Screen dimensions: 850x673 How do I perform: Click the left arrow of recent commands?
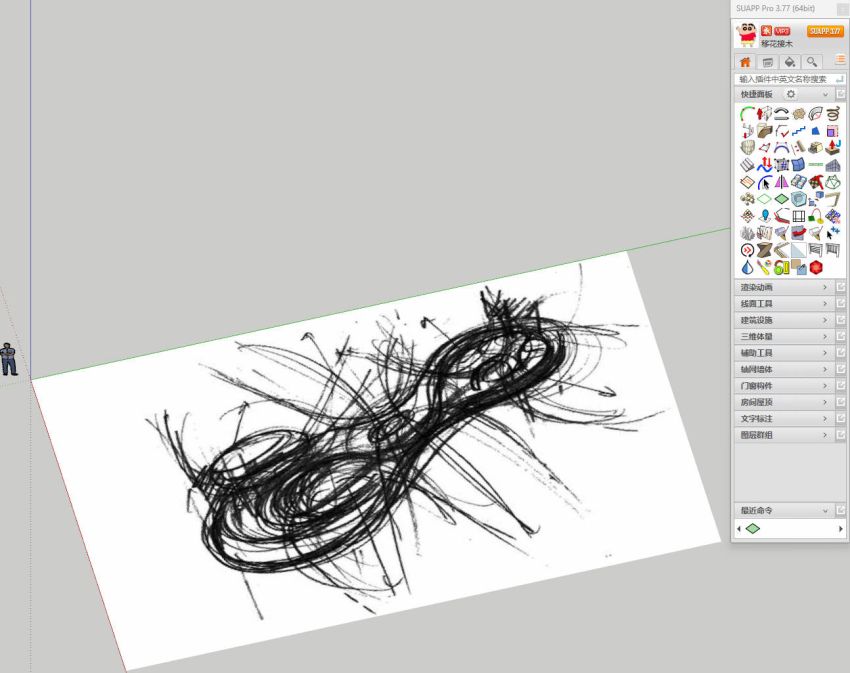tap(738, 529)
